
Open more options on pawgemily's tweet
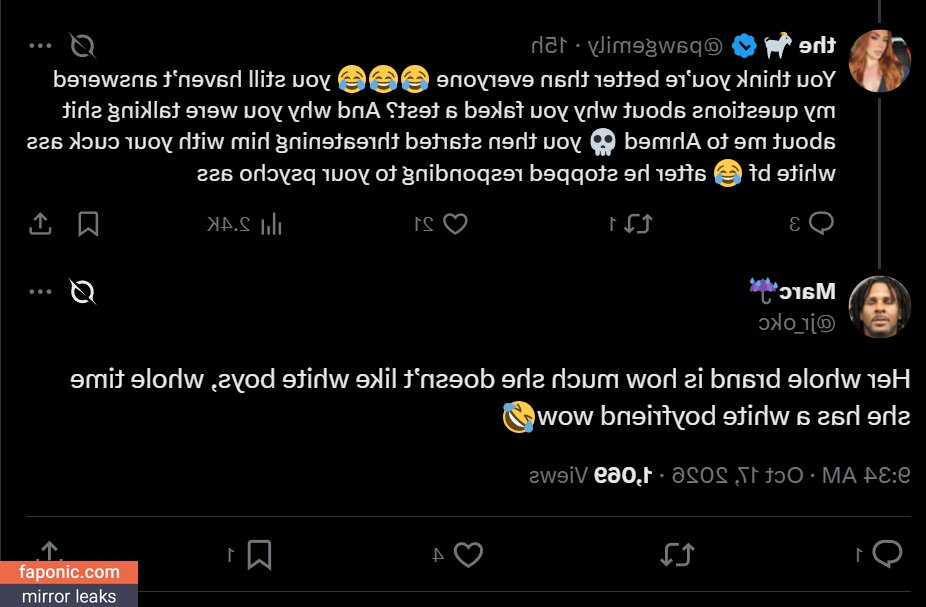pos(40,45)
